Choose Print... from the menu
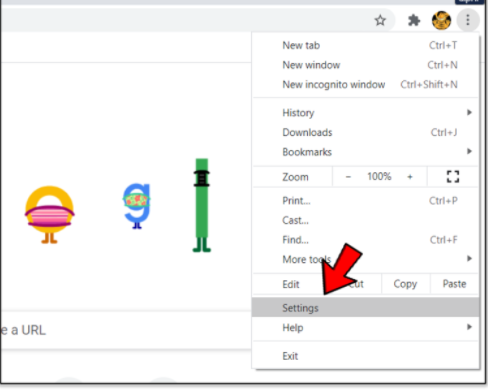The image size is (488, 391). click(366, 201)
